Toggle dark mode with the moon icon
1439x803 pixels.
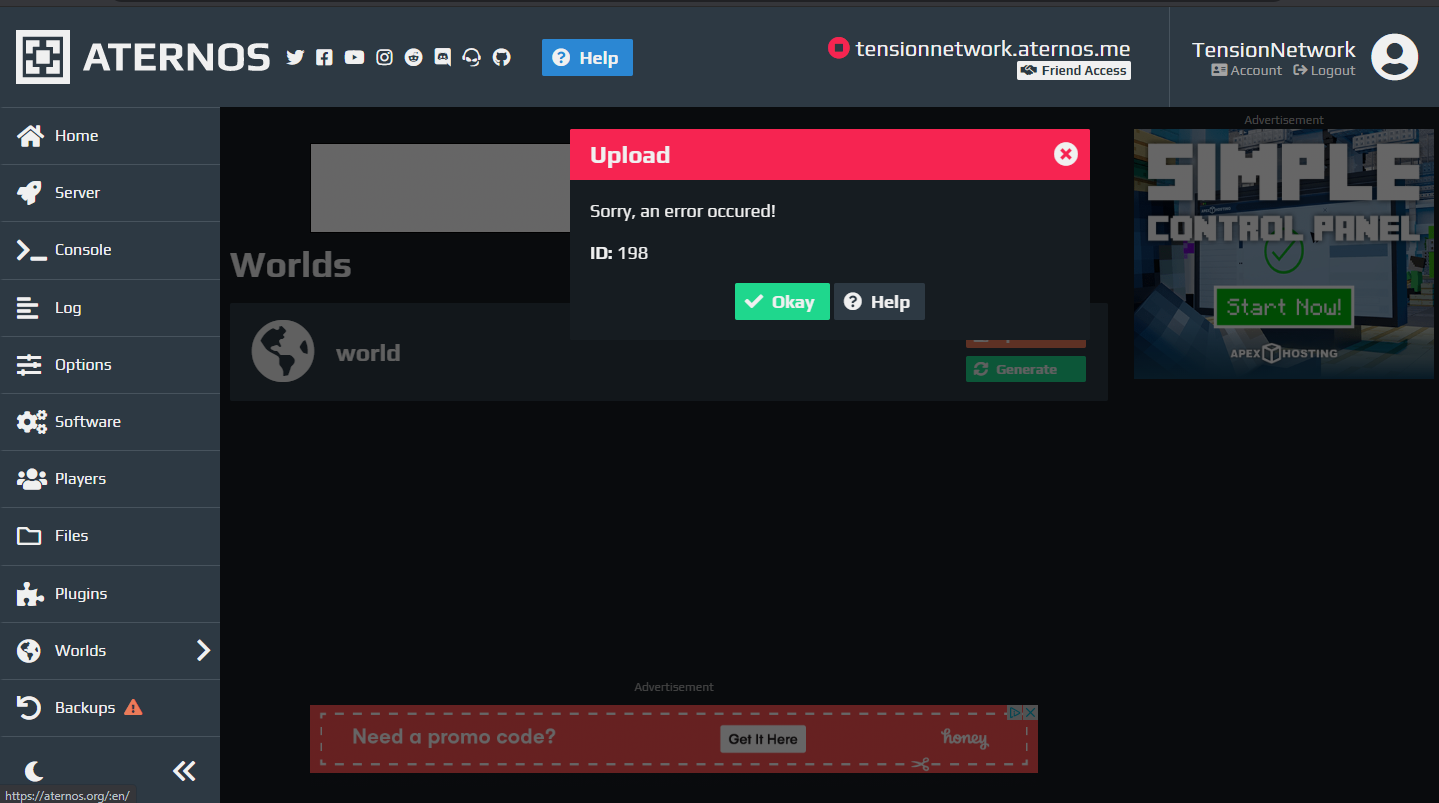[x=34, y=770]
